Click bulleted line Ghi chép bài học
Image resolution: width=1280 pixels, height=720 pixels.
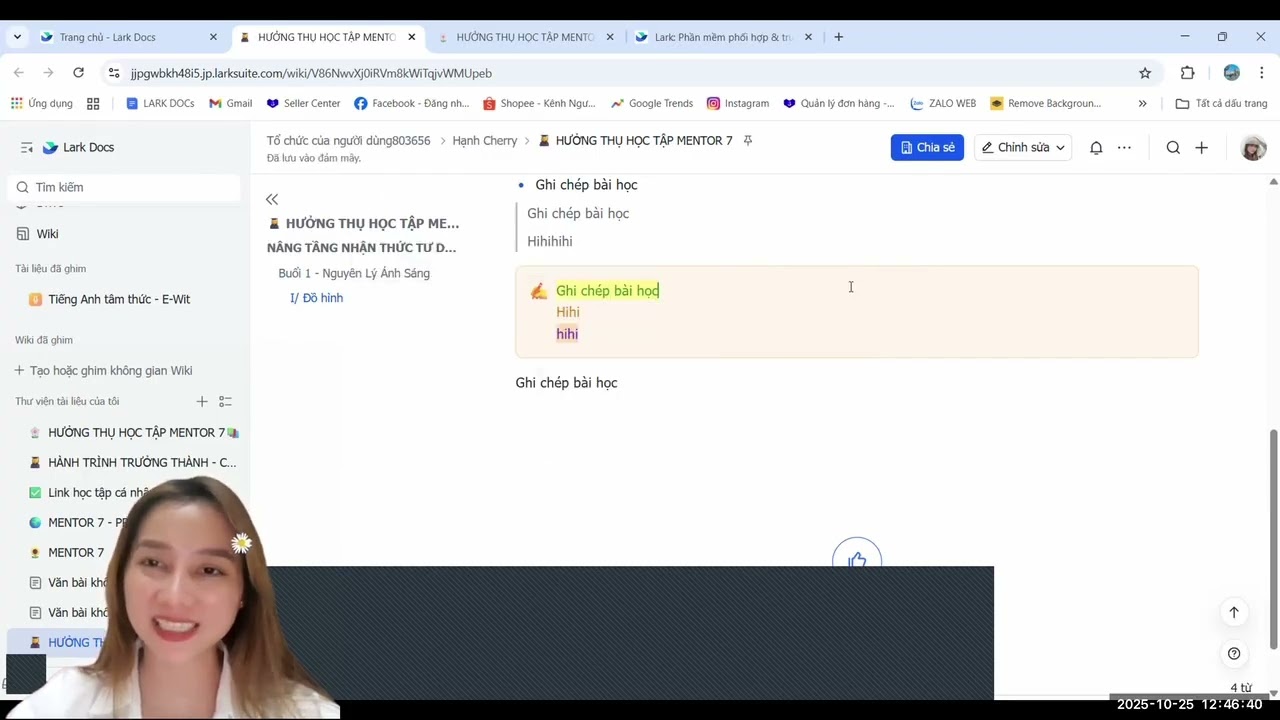[586, 185]
